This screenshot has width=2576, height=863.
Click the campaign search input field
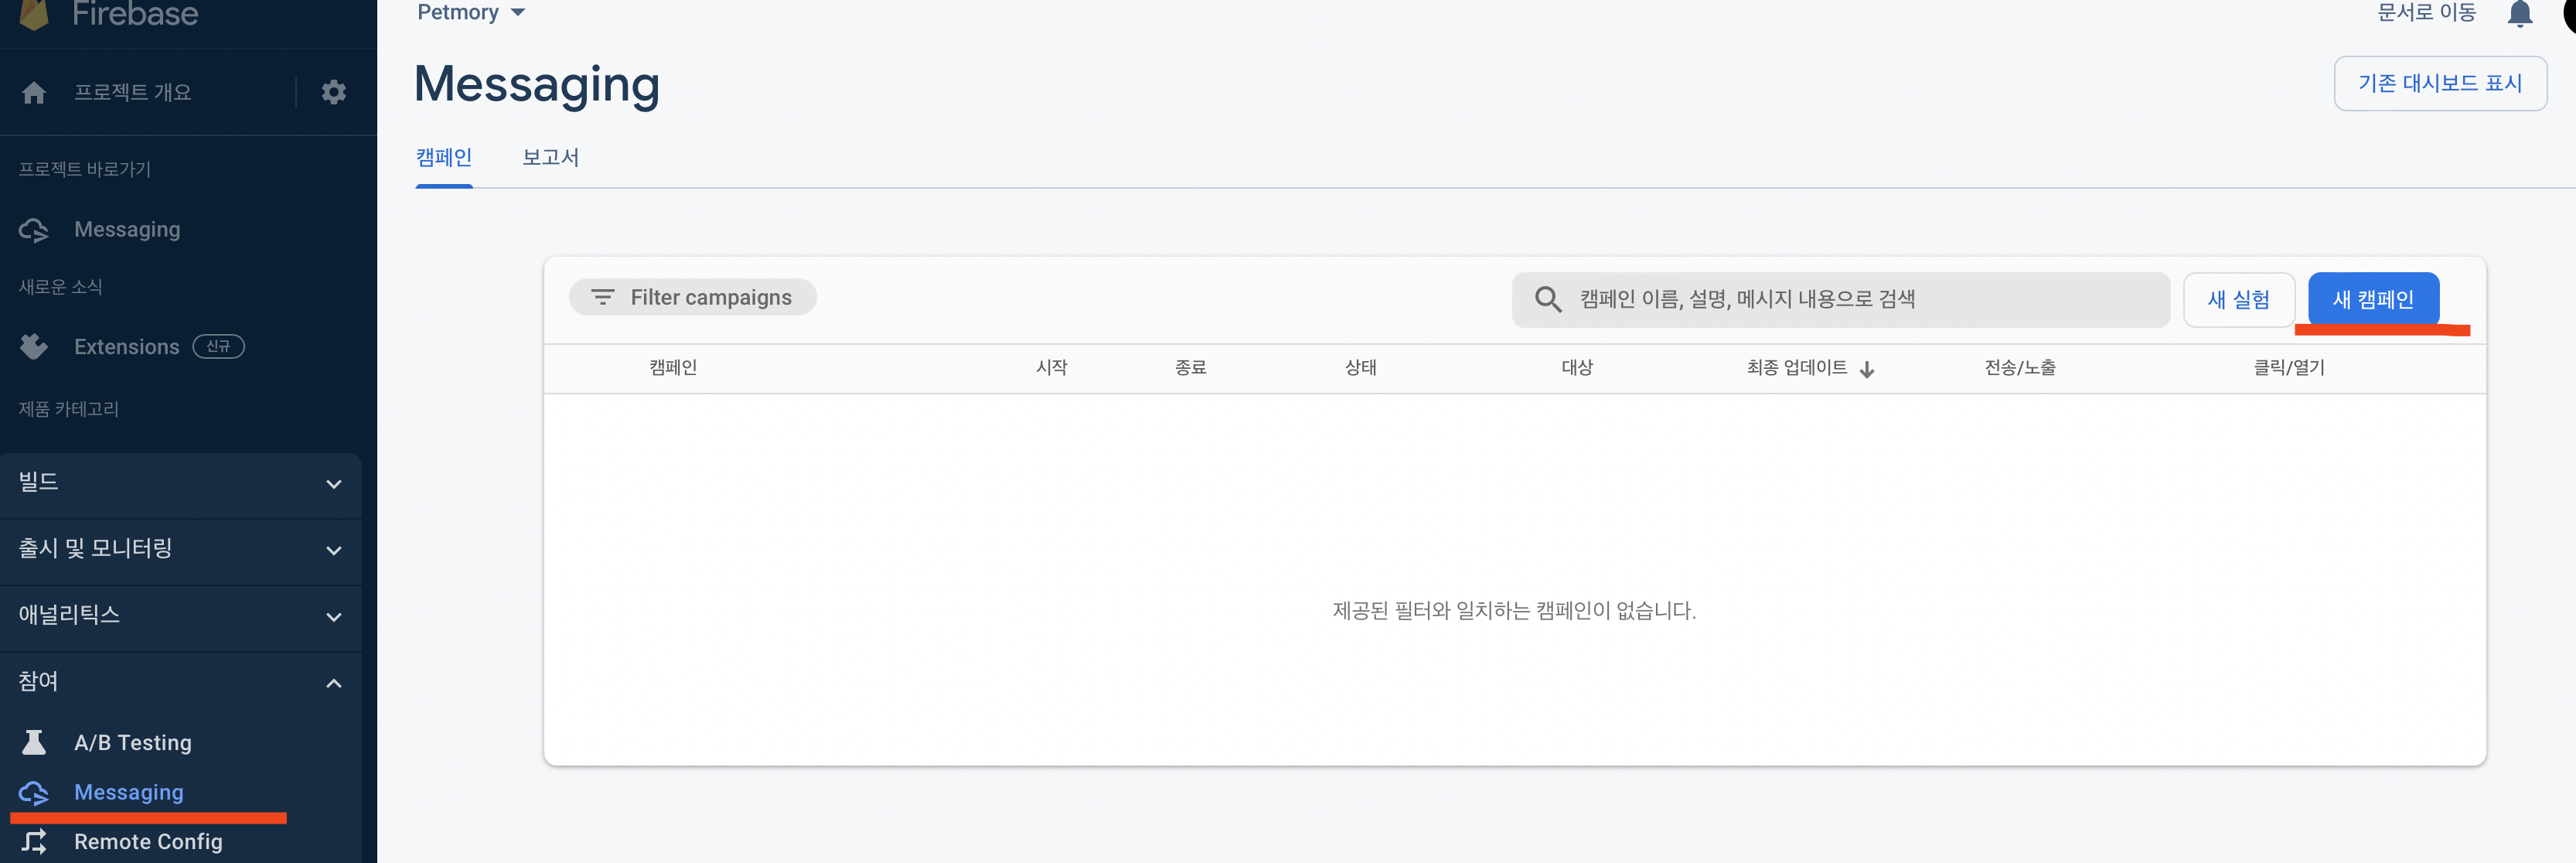click(x=1860, y=299)
